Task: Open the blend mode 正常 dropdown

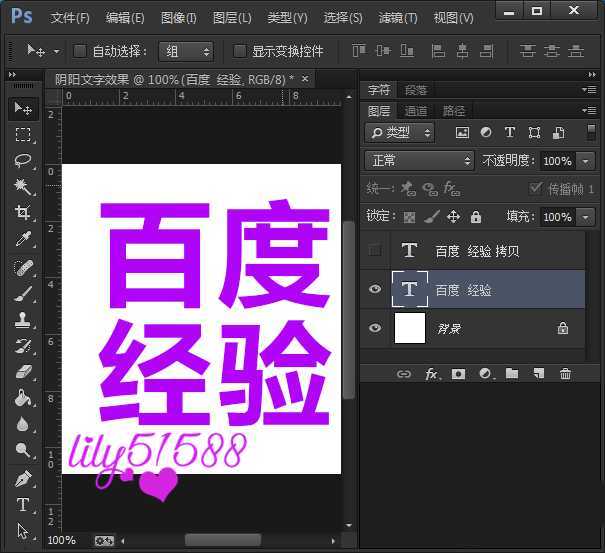Action: (420, 160)
